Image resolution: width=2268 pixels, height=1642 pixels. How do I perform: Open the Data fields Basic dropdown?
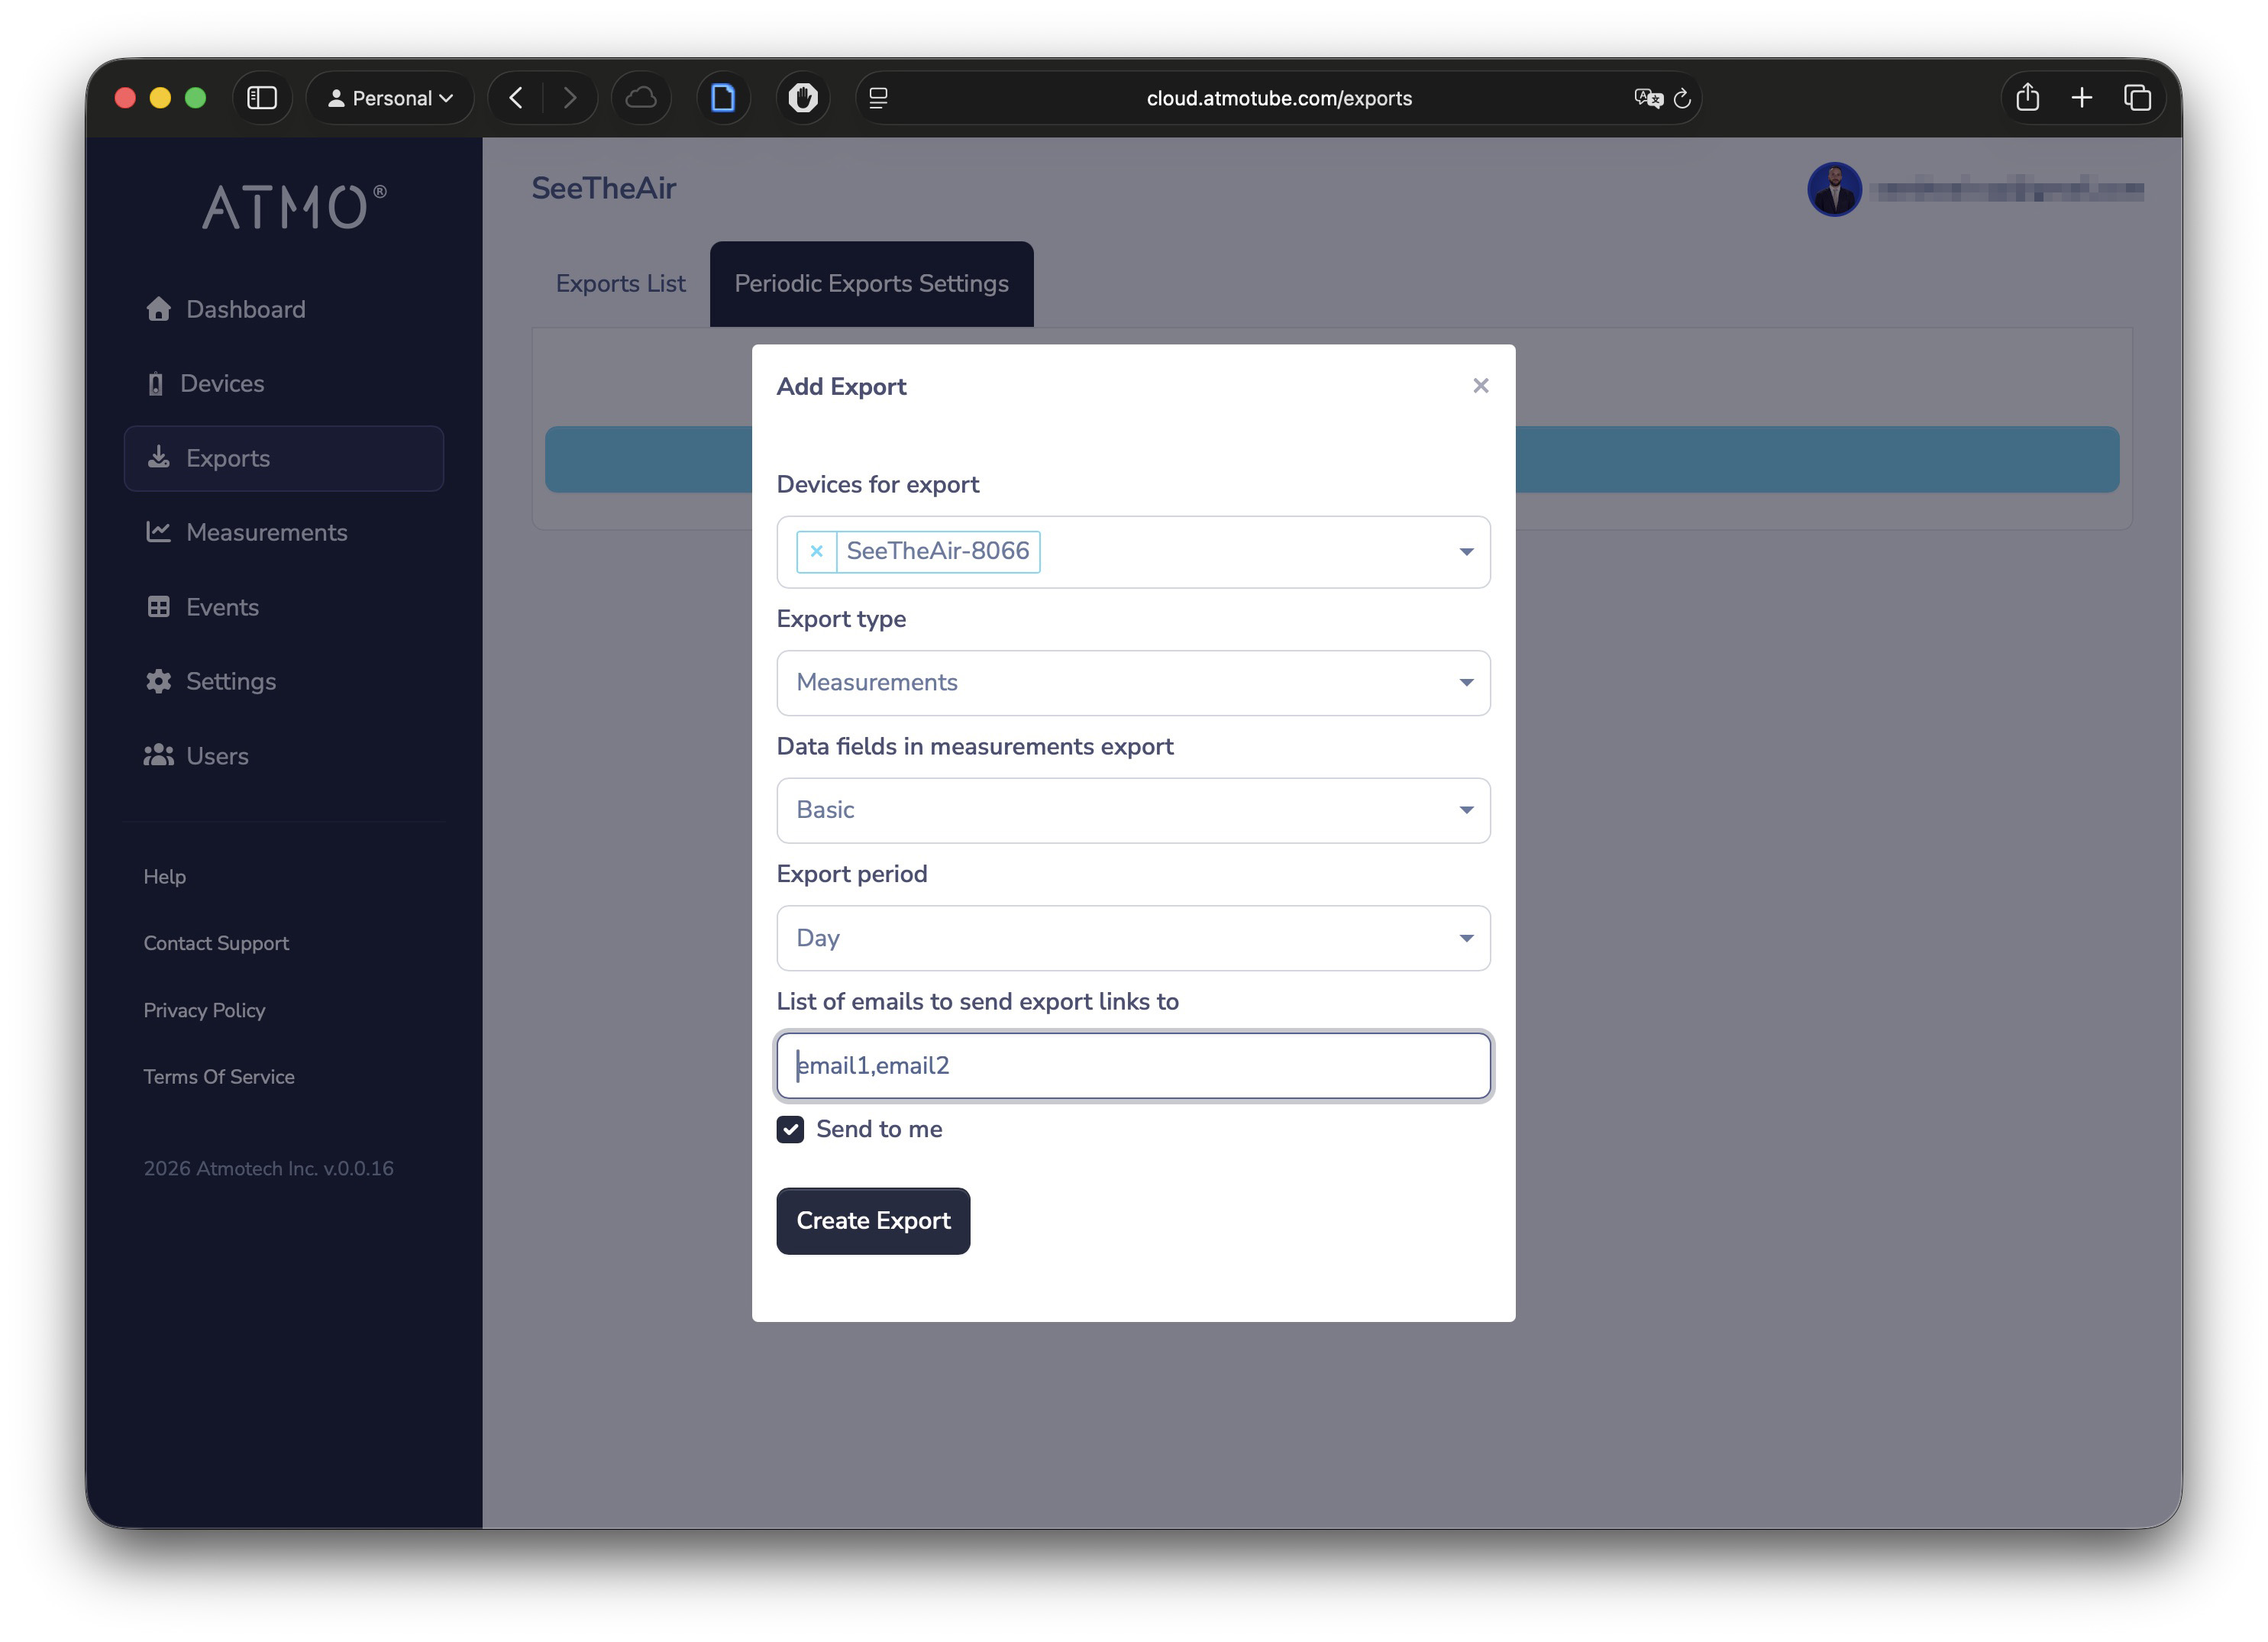click(x=1132, y=810)
